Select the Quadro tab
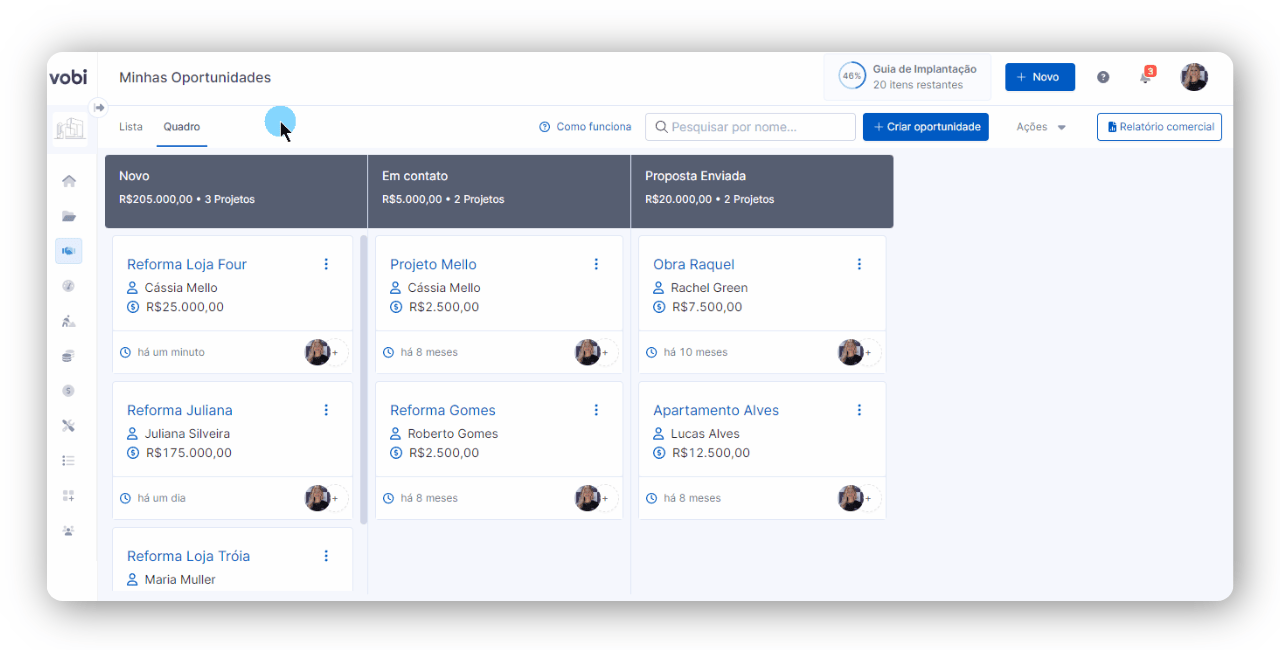 182,127
